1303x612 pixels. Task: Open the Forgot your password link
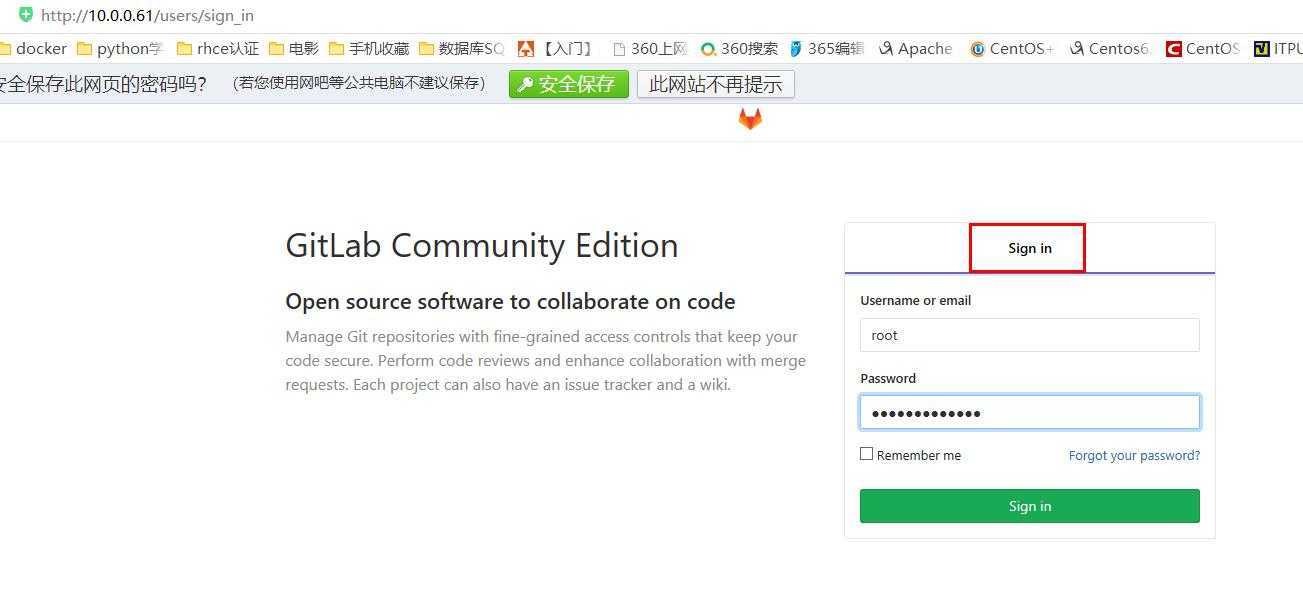pos(1134,455)
